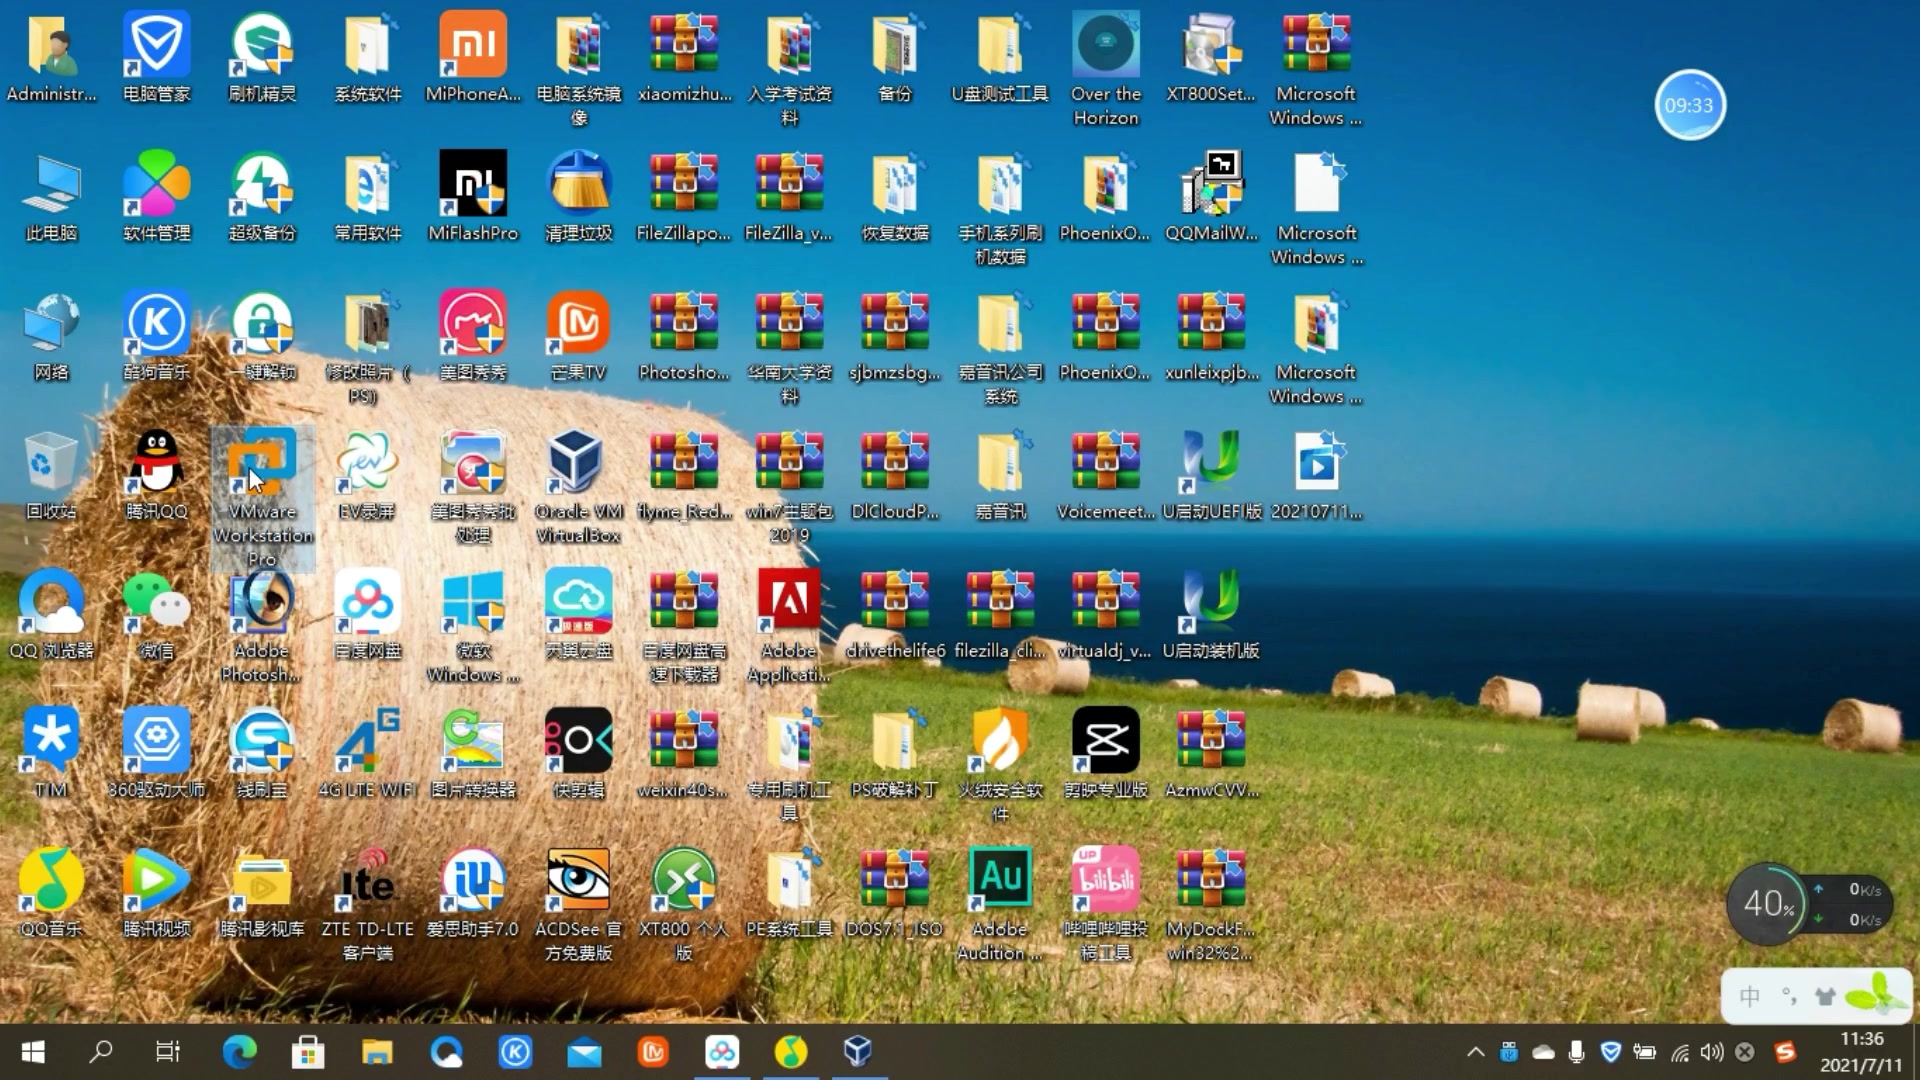Open Task View in the taskbar

[x=168, y=1052]
